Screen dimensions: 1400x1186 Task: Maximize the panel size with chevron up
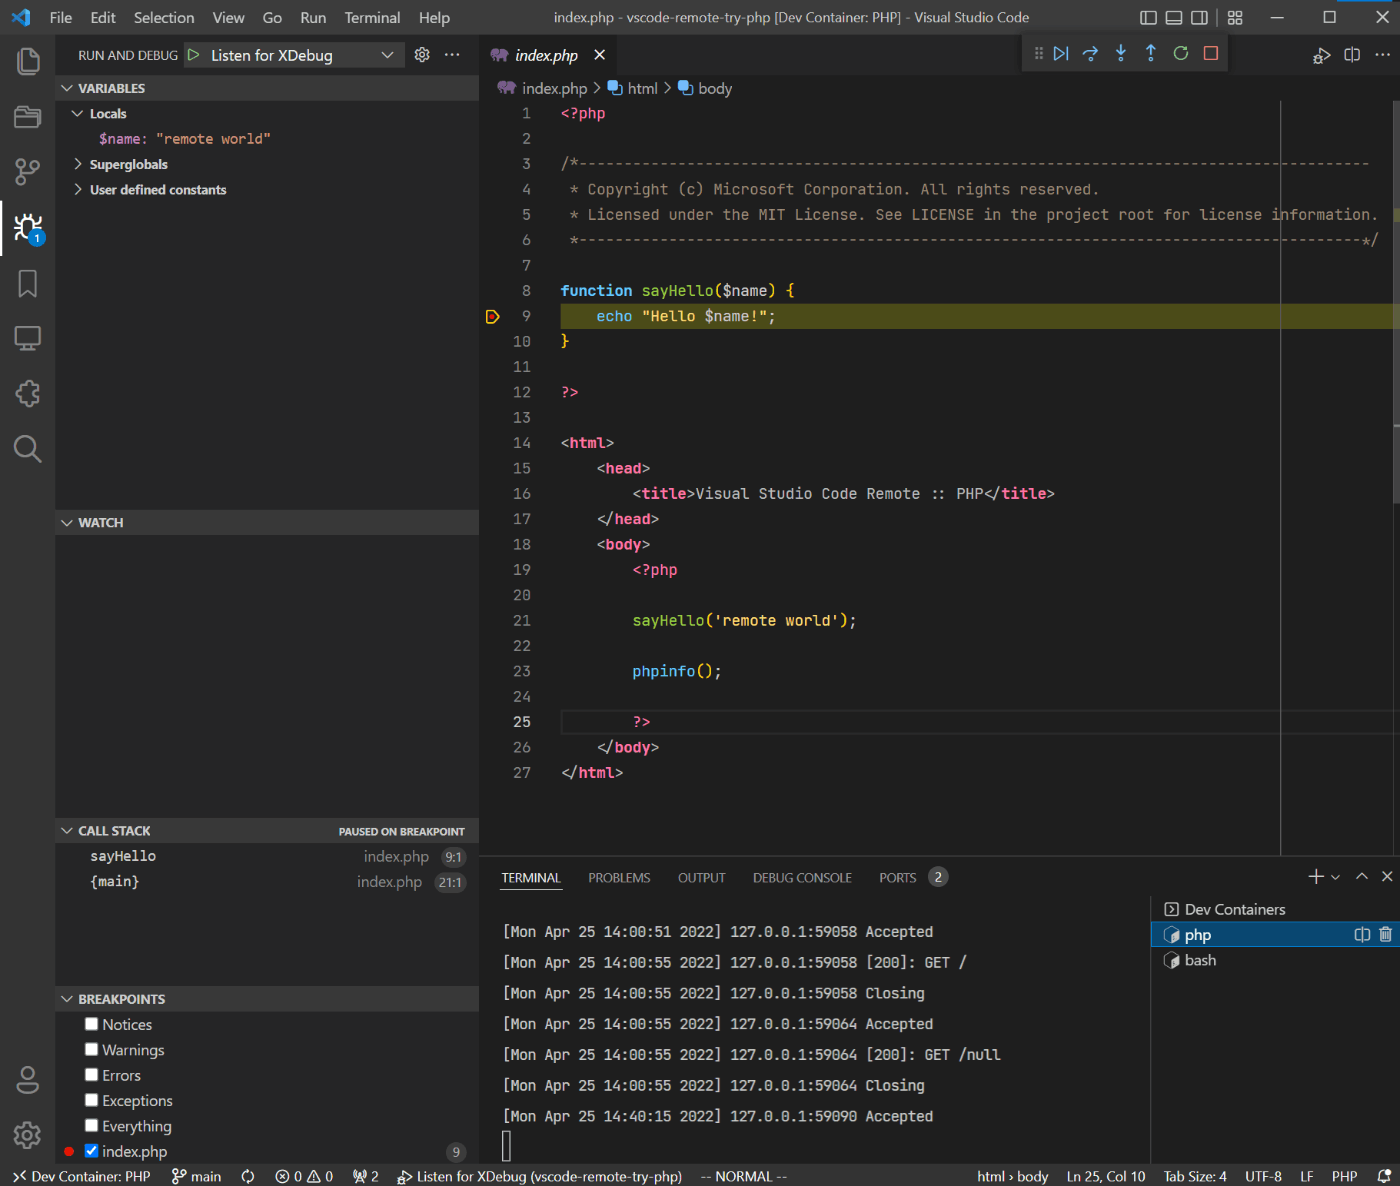1361,877
